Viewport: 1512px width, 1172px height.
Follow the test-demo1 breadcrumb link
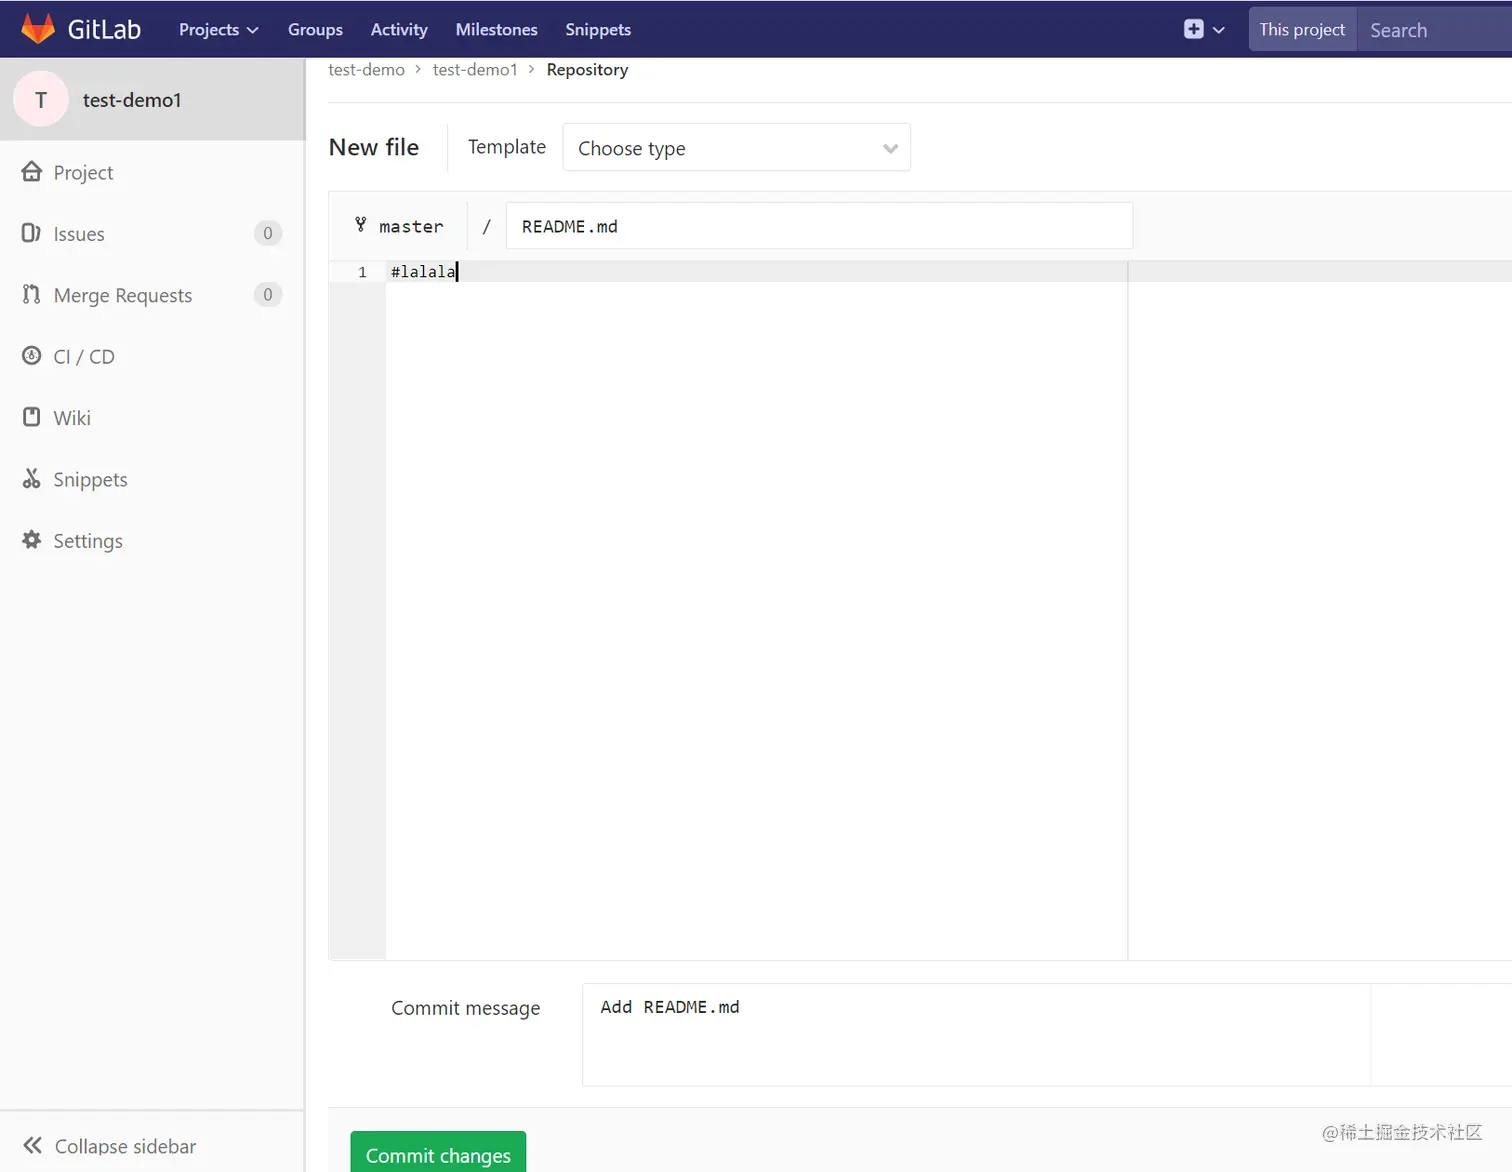point(475,69)
